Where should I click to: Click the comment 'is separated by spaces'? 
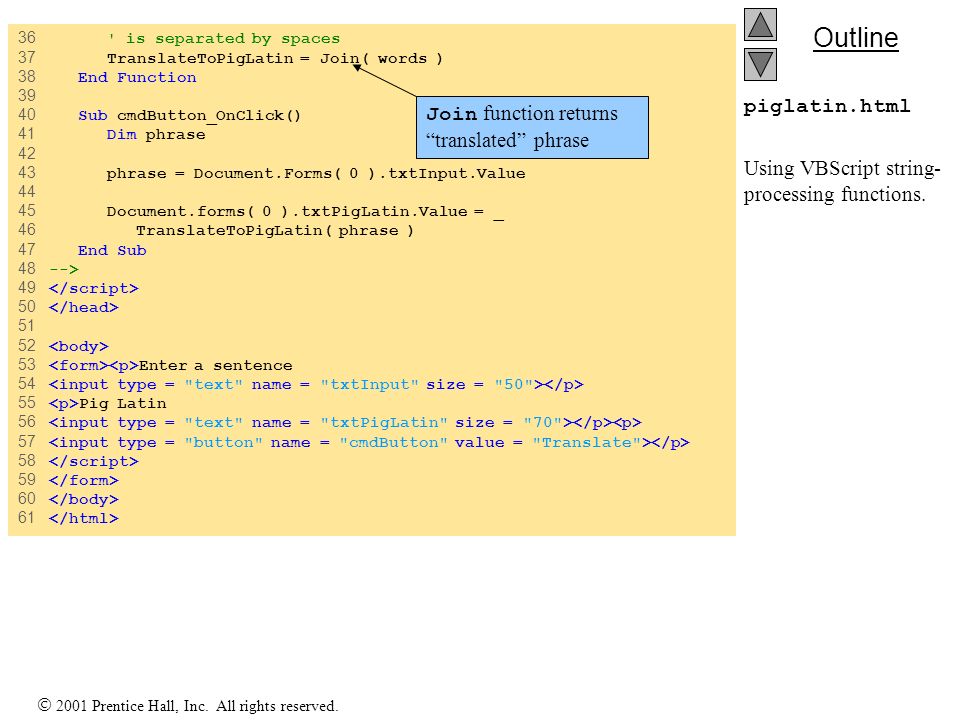coord(223,39)
